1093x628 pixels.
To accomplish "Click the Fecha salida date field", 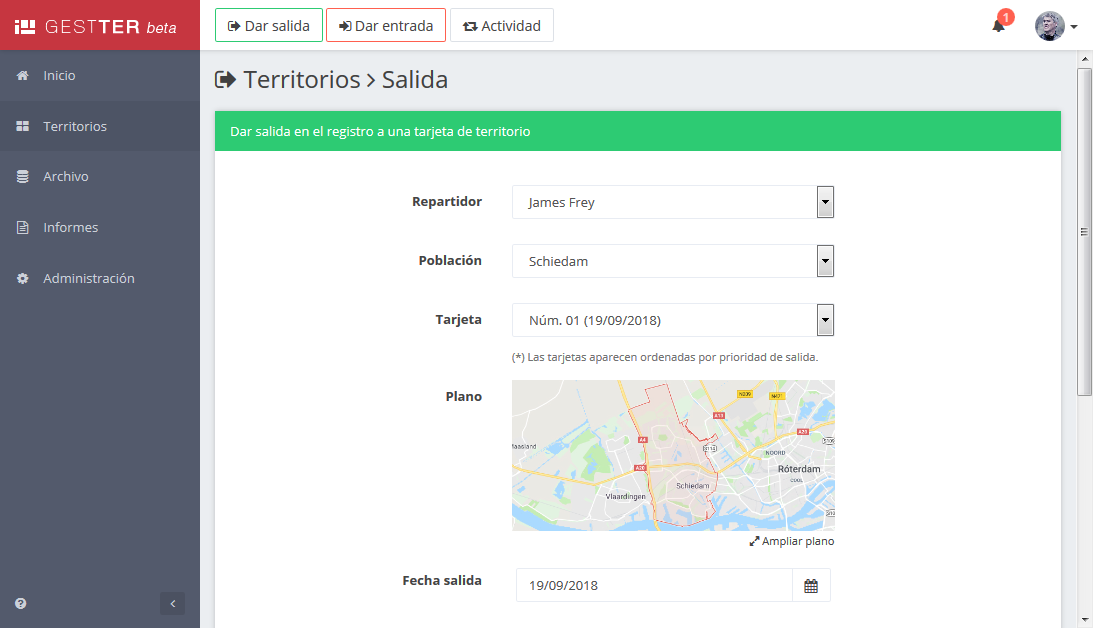I will (655, 585).
